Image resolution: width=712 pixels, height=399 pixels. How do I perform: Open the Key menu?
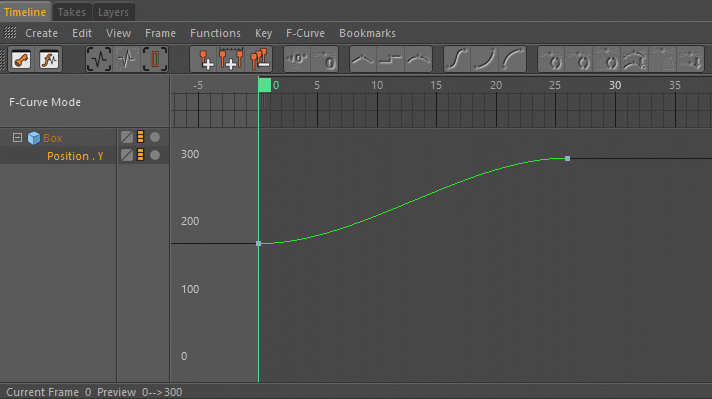click(263, 34)
